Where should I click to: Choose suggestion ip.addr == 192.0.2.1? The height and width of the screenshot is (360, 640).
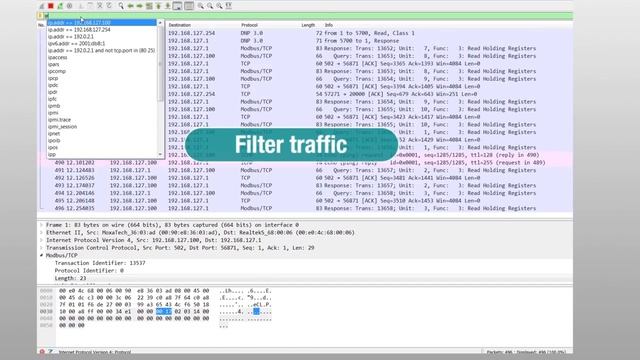click(102, 37)
